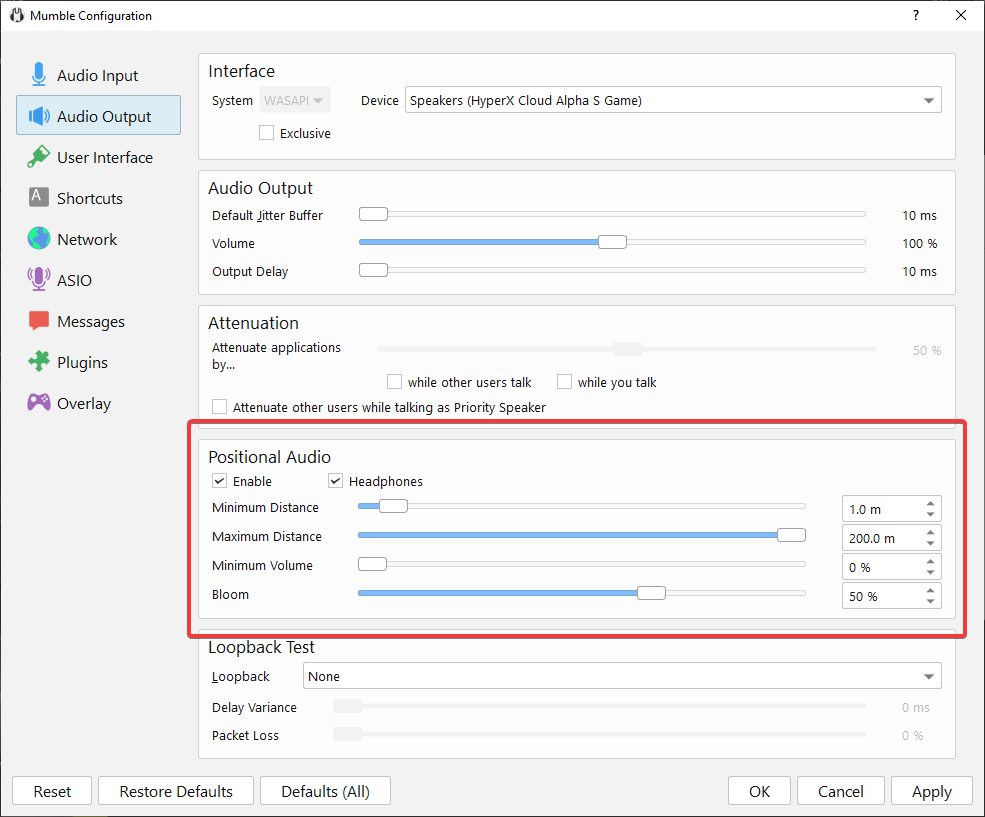Click the Network globe icon
Viewport: 985px width, 817px height.
point(38,239)
